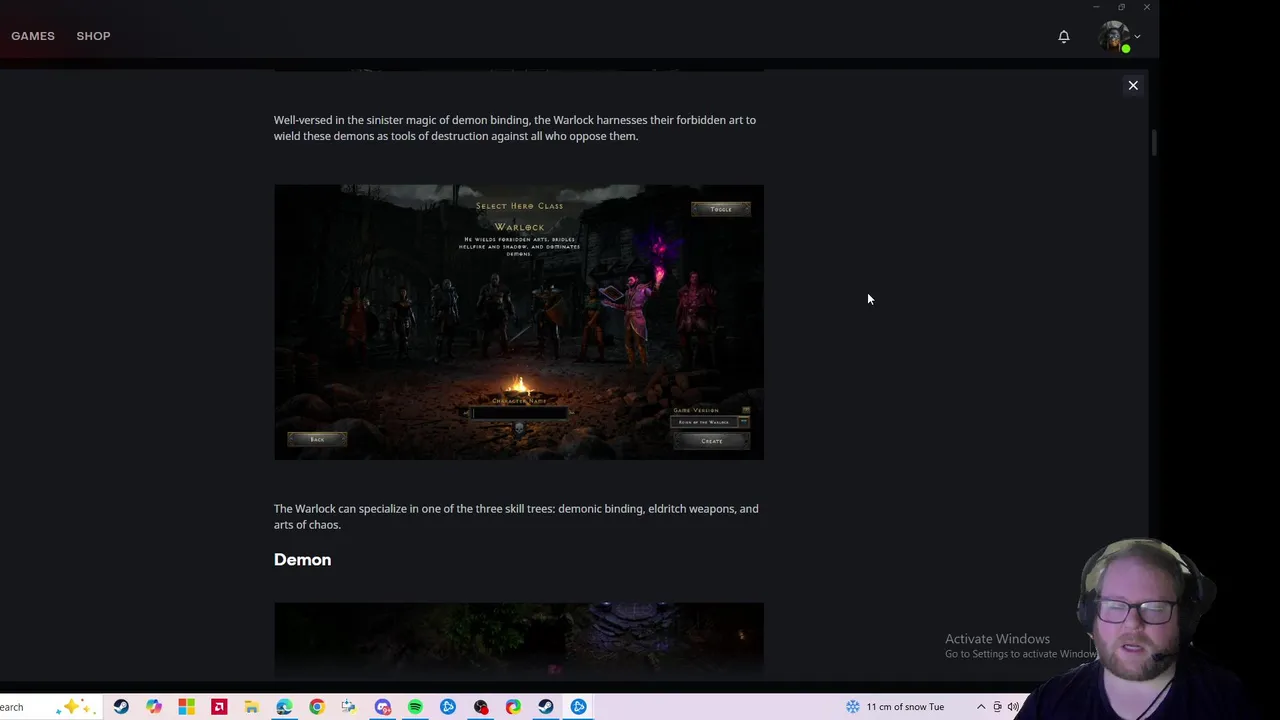Open the notifications bell
This screenshot has height=720, width=1280.
[x=1064, y=37]
